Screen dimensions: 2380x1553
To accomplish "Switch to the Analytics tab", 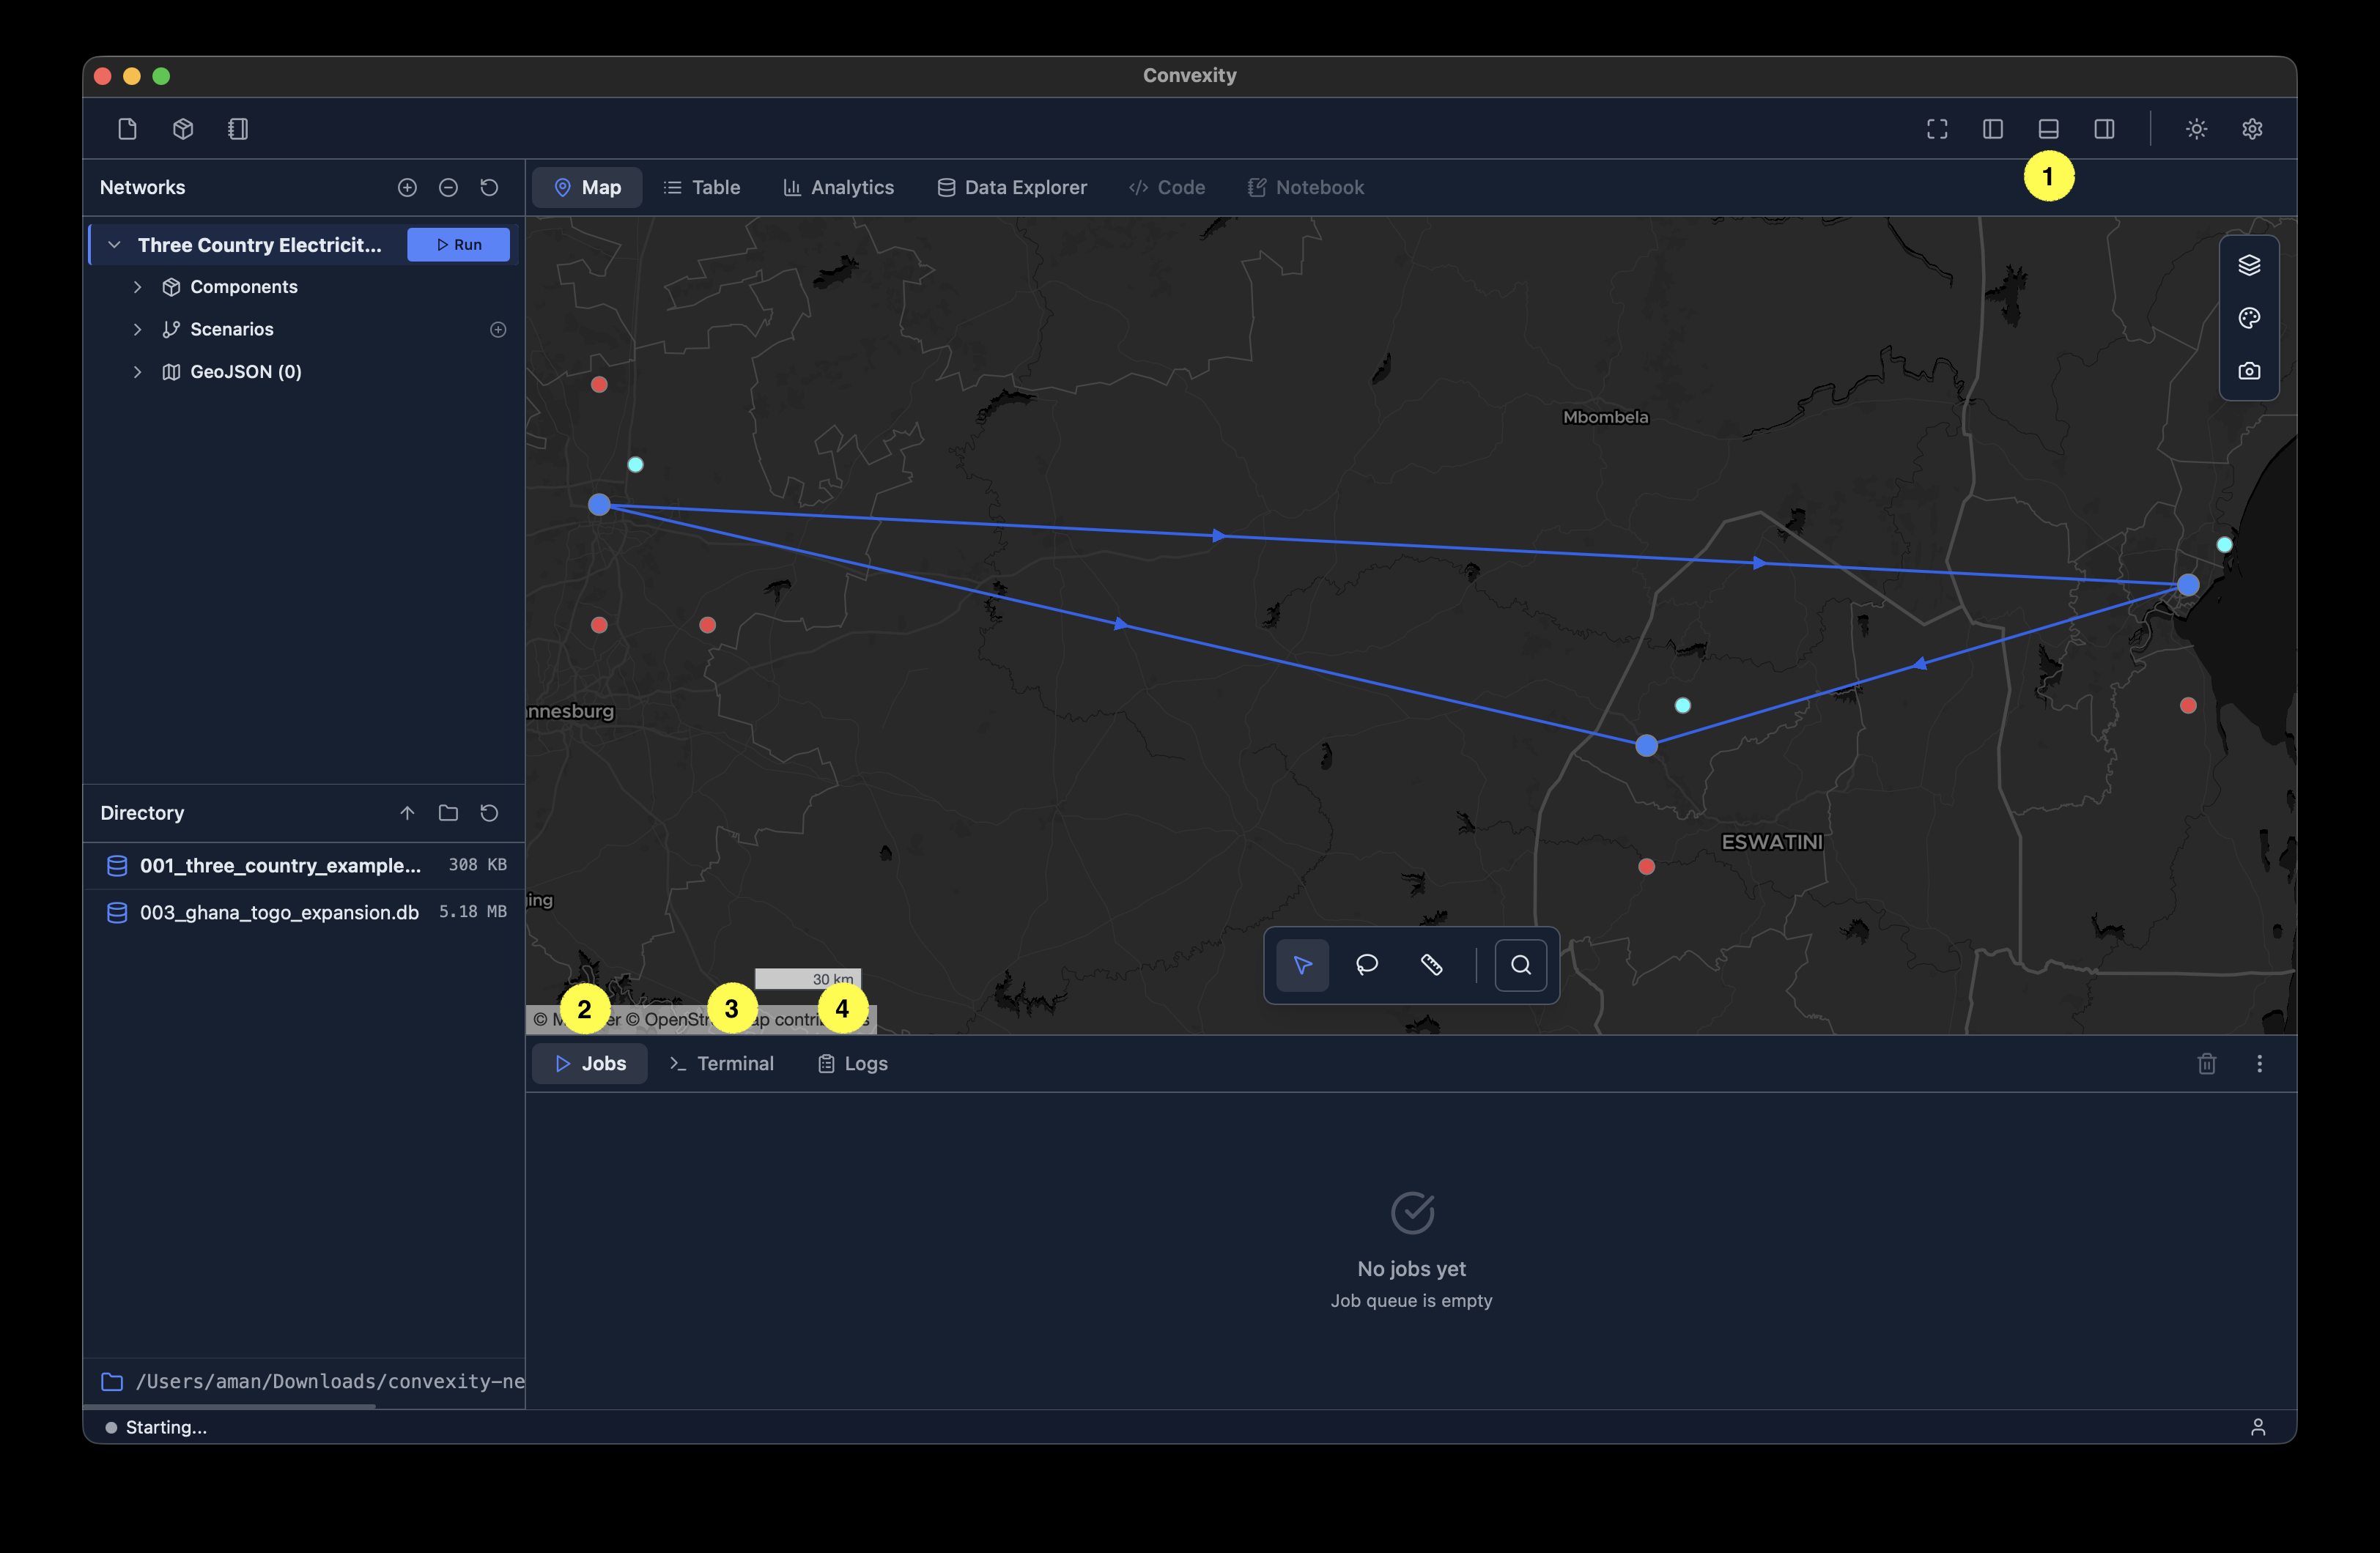I will [x=838, y=188].
